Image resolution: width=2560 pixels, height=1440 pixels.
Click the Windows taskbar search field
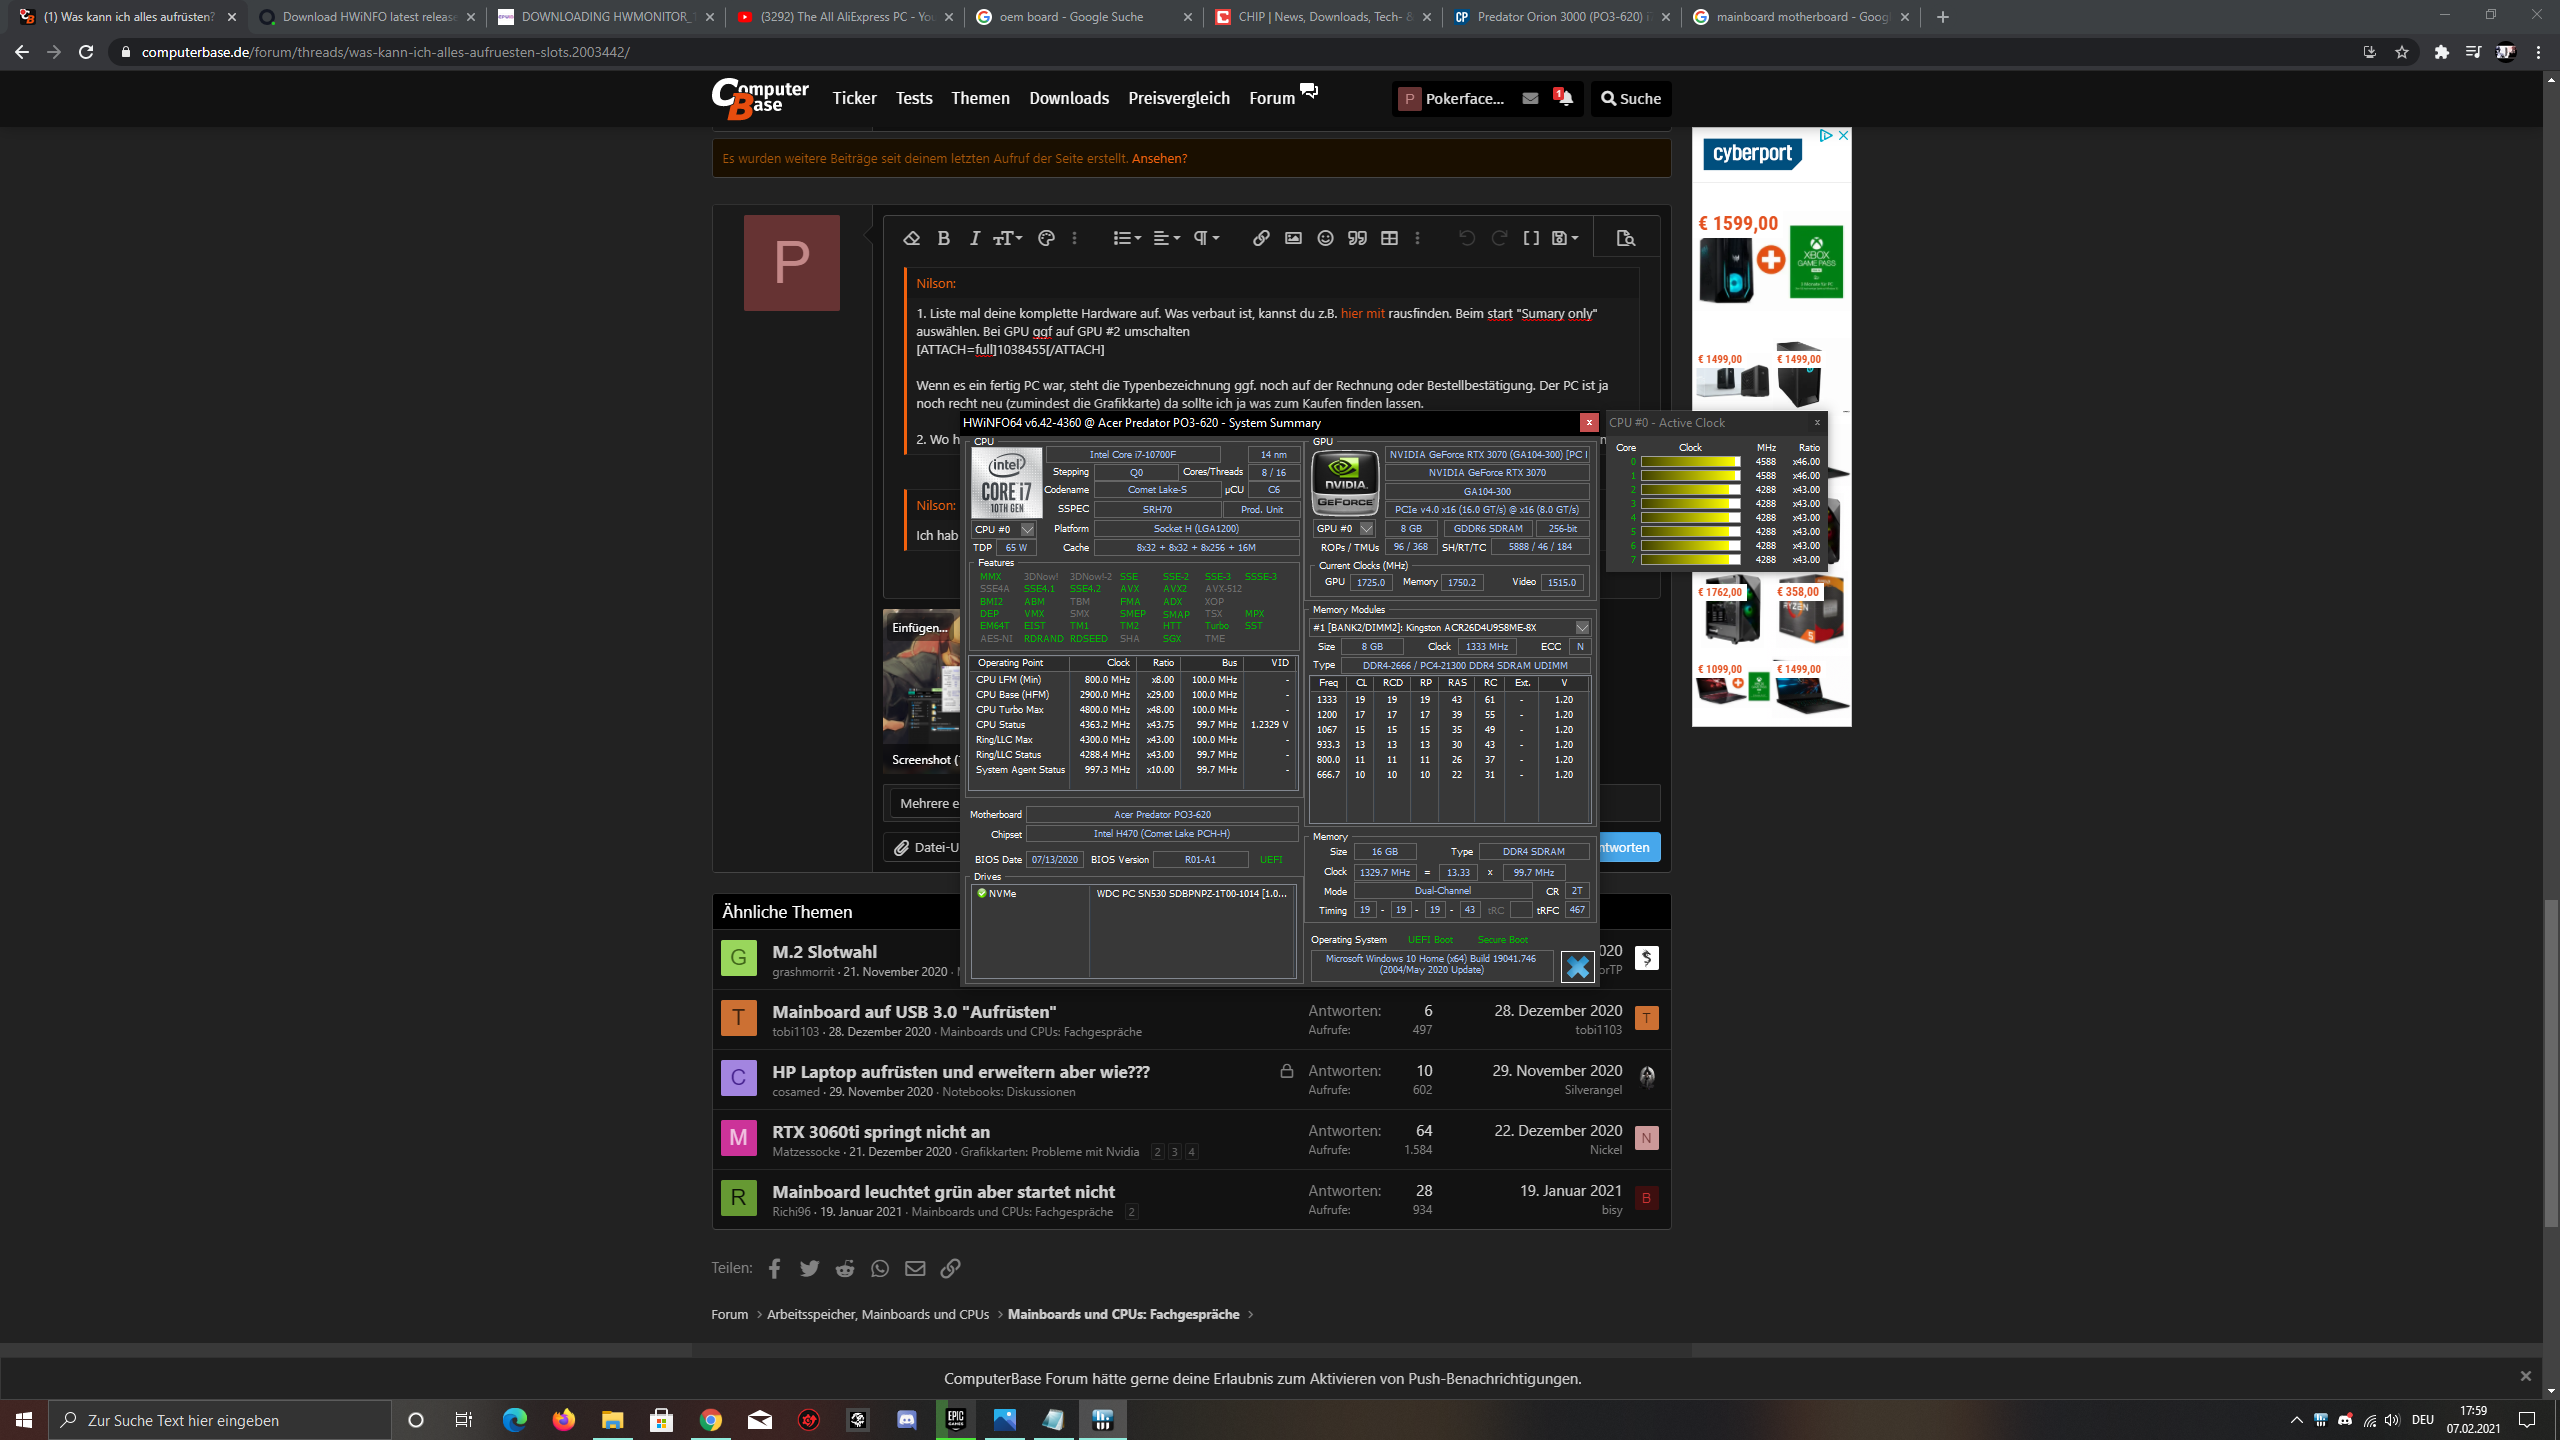[220, 1420]
